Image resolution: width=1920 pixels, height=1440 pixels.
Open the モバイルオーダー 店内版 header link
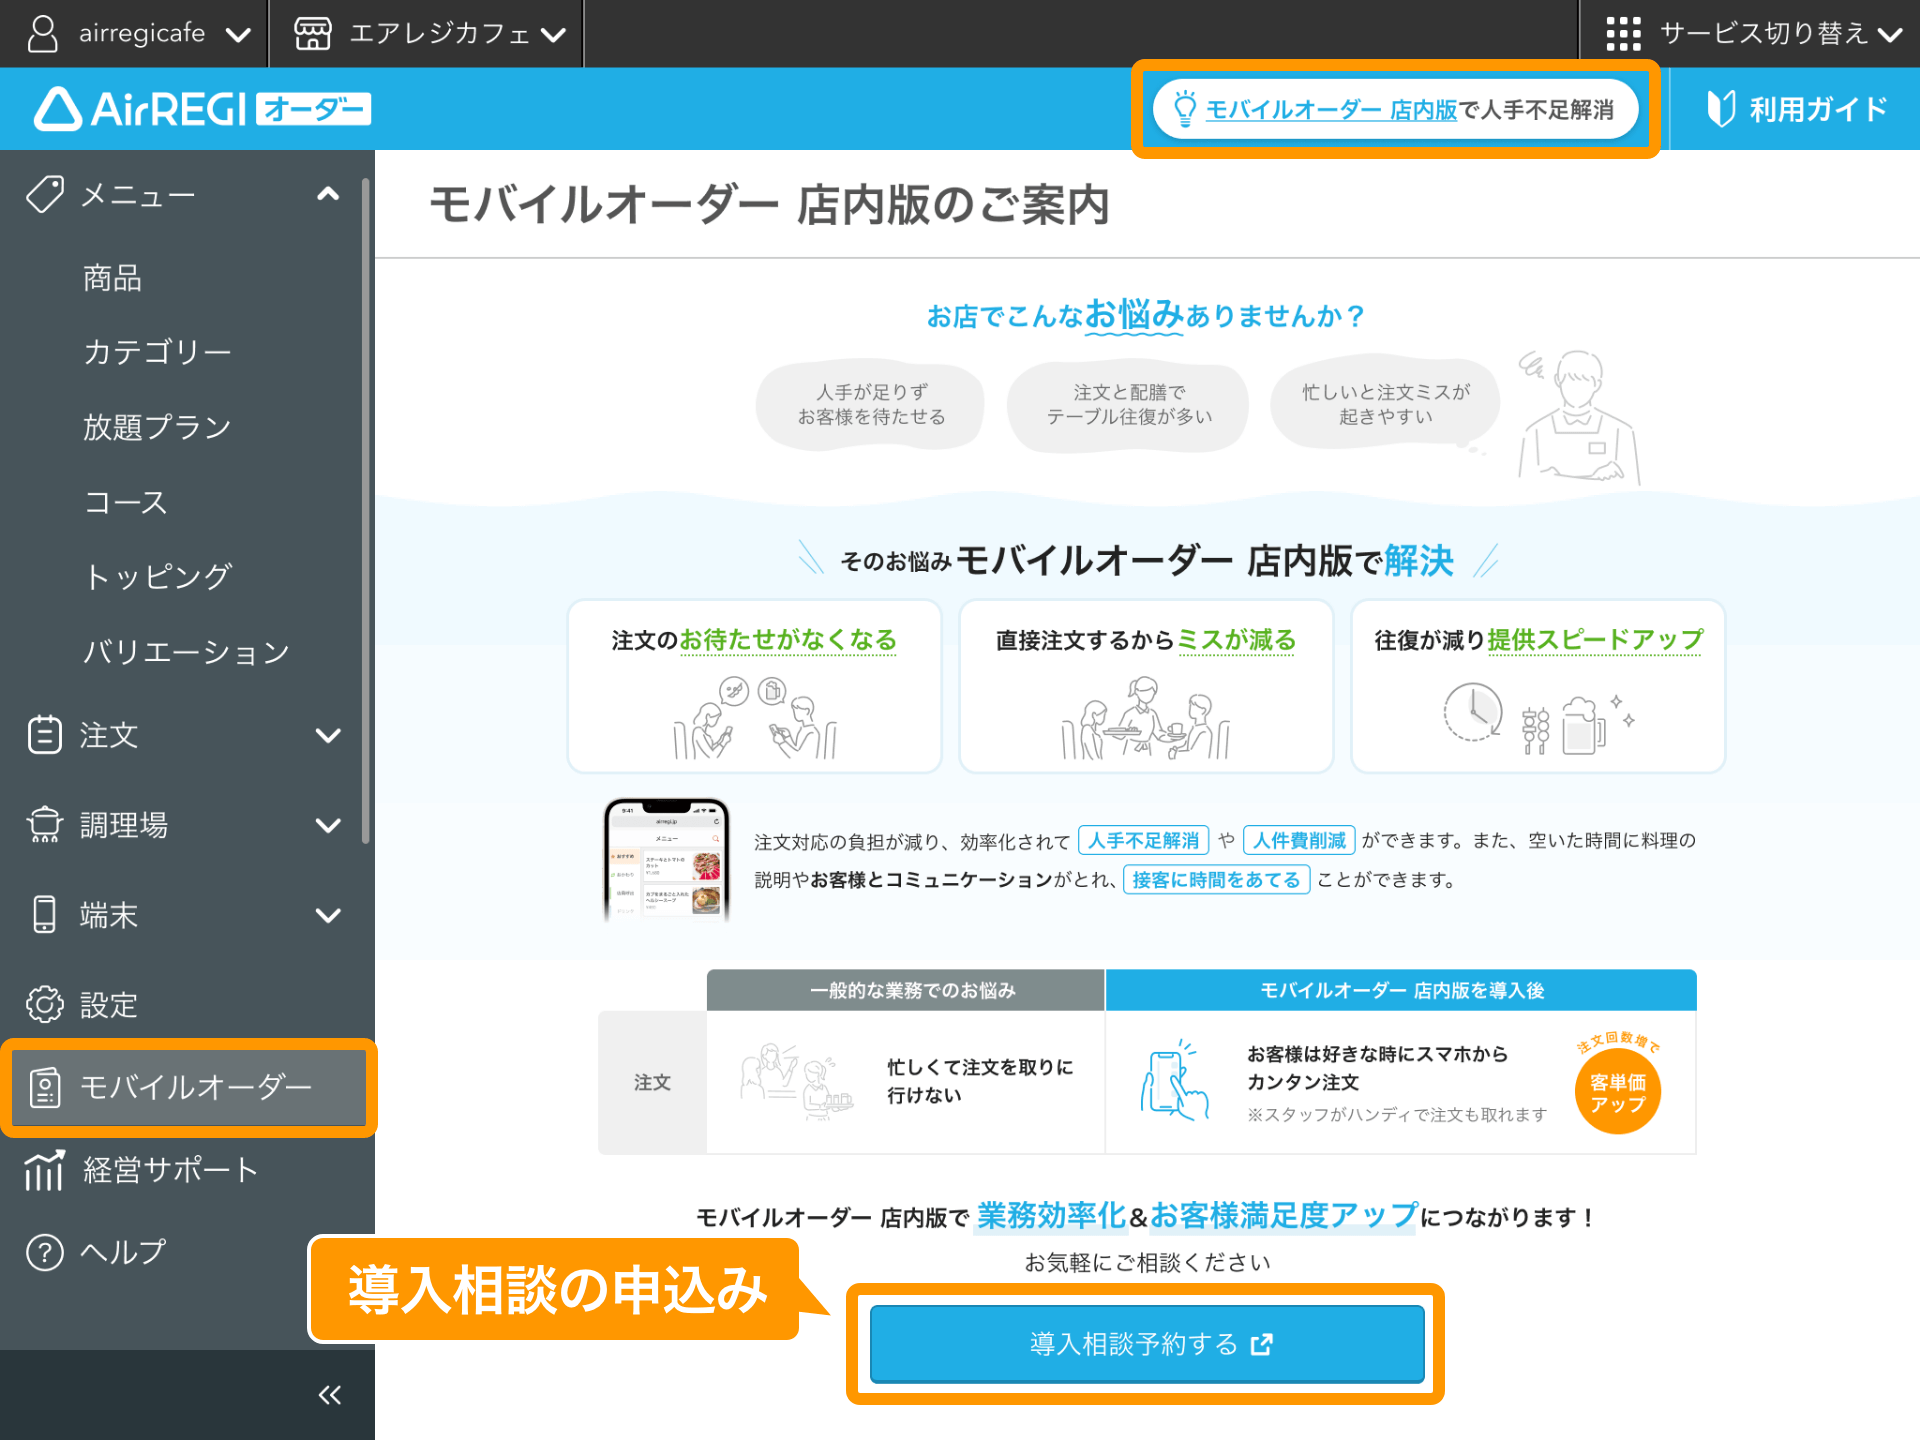pyautogui.click(x=1330, y=109)
